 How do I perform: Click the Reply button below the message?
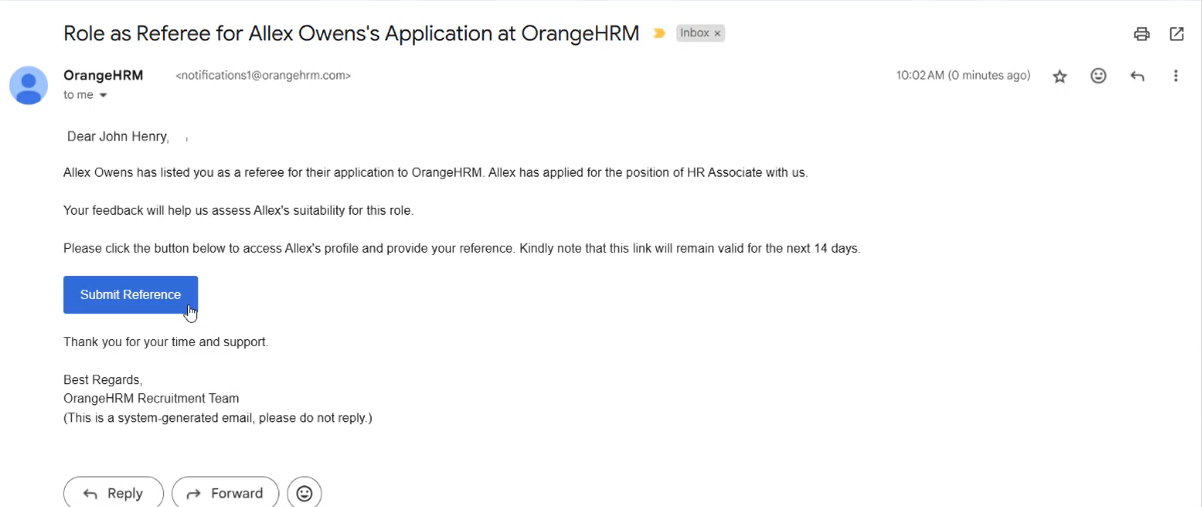pos(114,493)
